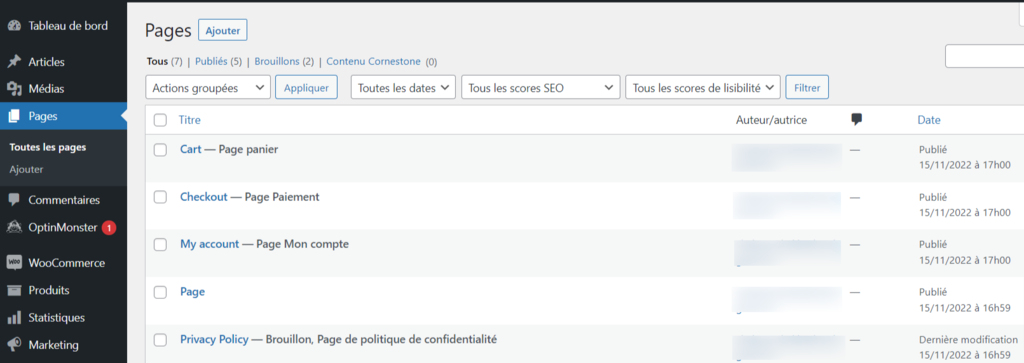Click the Articles pushpin icon
This screenshot has height=363, width=1024.
click(14, 62)
